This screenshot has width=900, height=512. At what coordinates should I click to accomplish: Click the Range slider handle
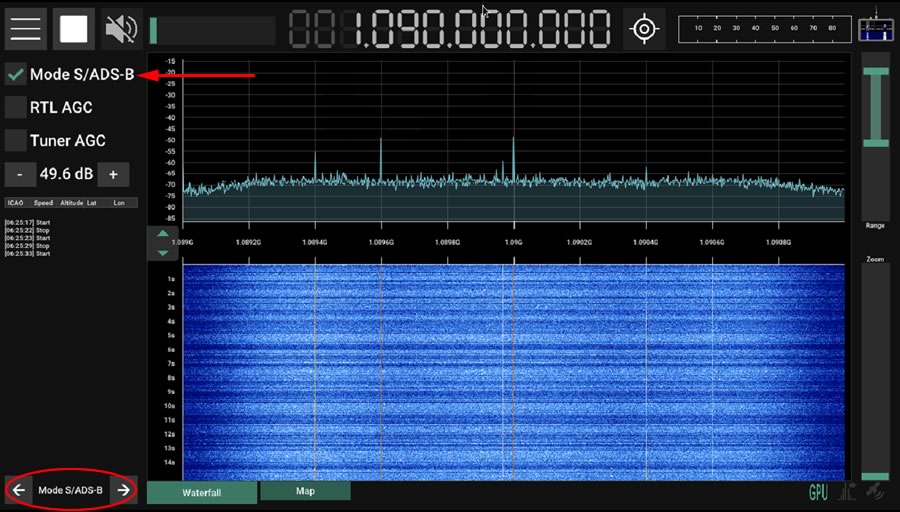click(875, 110)
